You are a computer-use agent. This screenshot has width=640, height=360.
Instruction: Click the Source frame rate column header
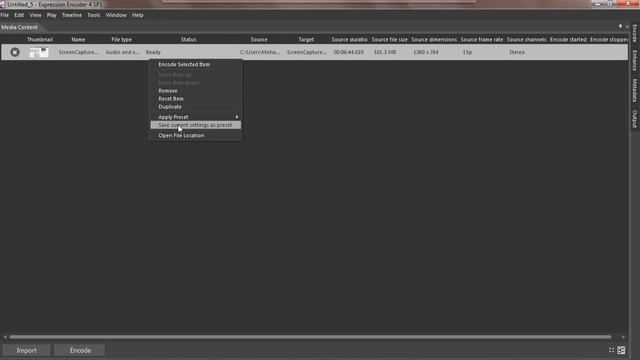(482, 40)
